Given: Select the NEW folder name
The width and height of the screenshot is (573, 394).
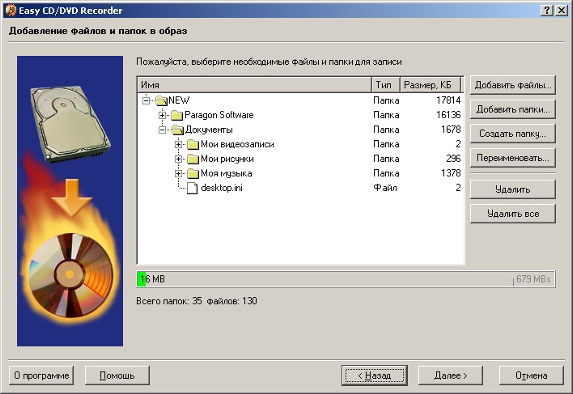Looking at the screenshot, I should [179, 101].
